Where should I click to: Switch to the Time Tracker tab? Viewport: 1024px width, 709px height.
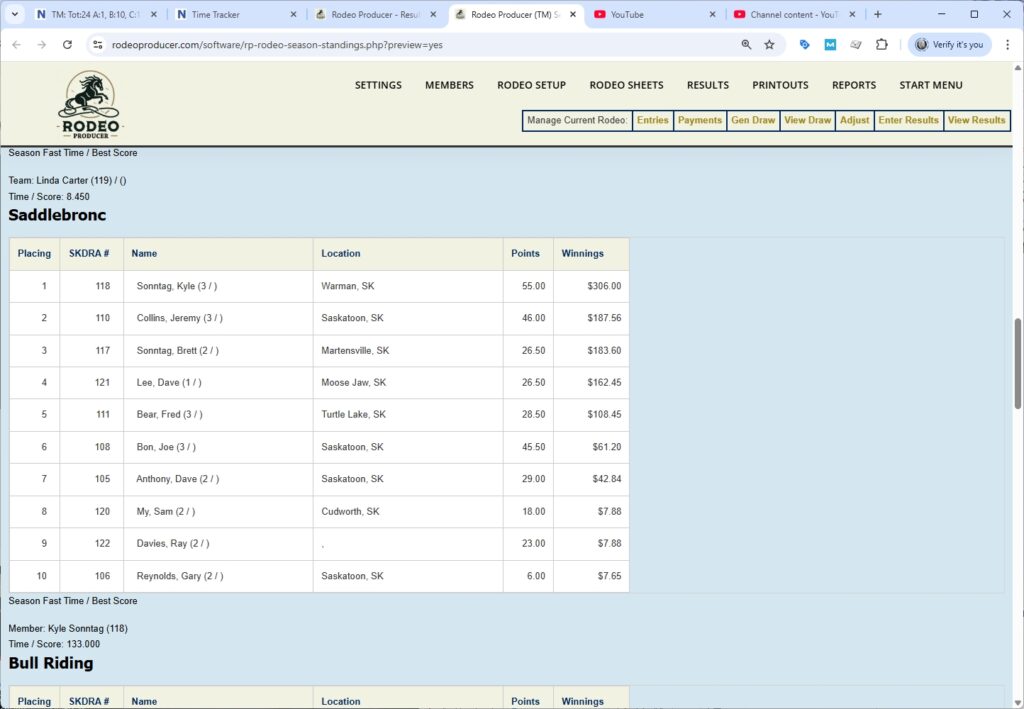pyautogui.click(x=229, y=15)
